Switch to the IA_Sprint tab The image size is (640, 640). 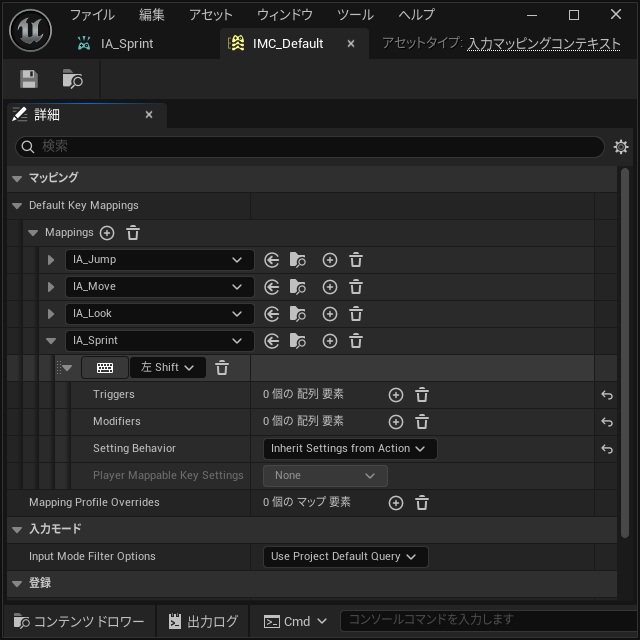pos(116,43)
